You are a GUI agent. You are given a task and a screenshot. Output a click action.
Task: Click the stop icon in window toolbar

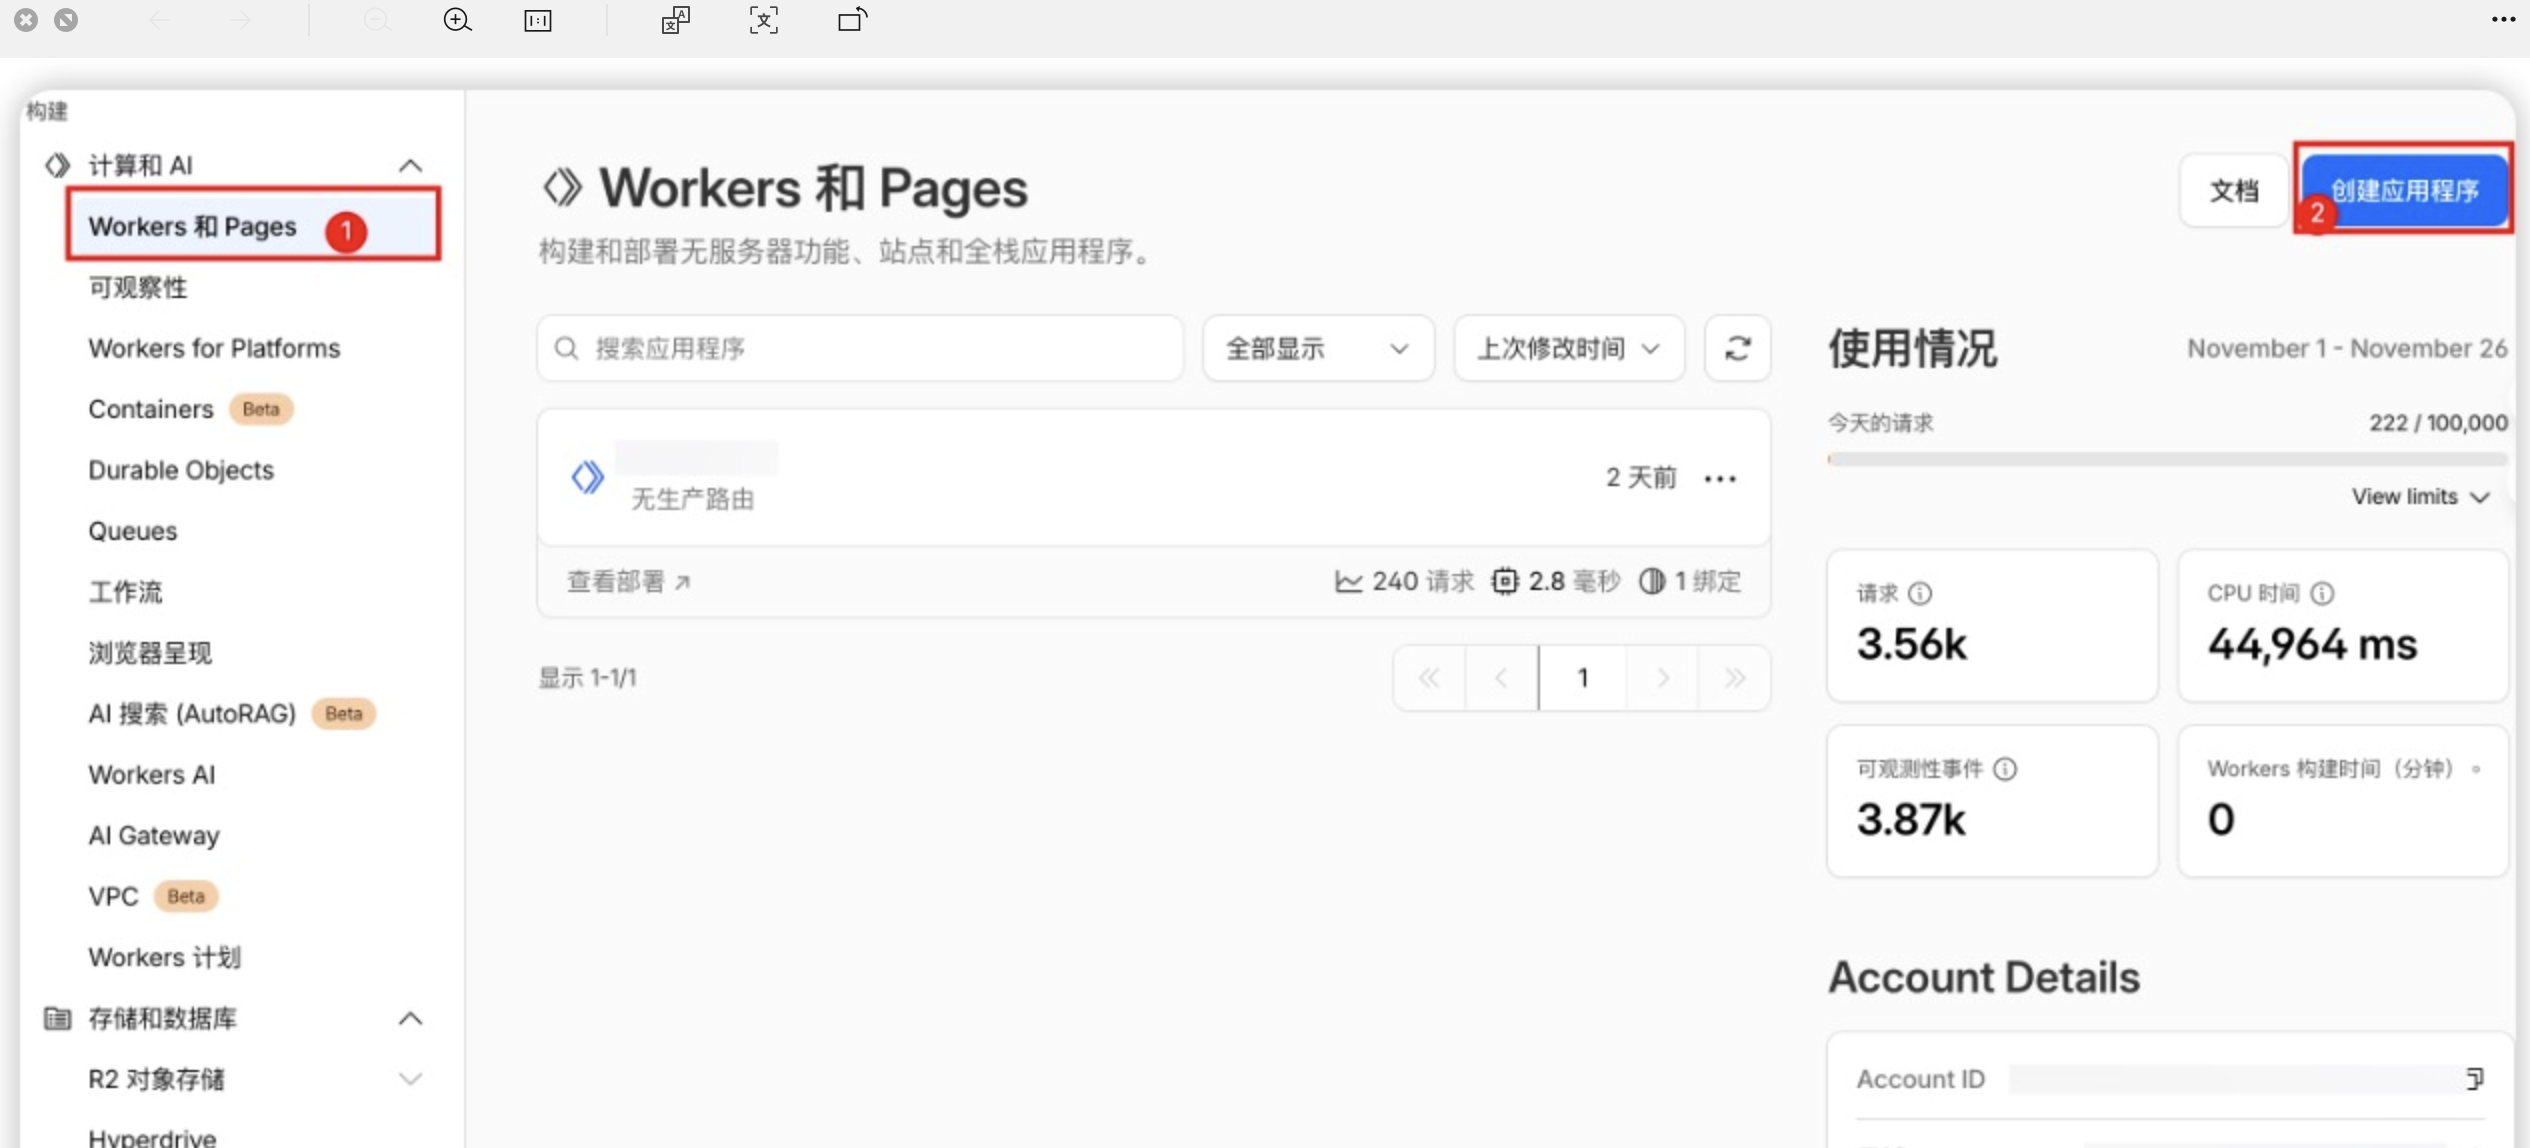pyautogui.click(x=66, y=19)
